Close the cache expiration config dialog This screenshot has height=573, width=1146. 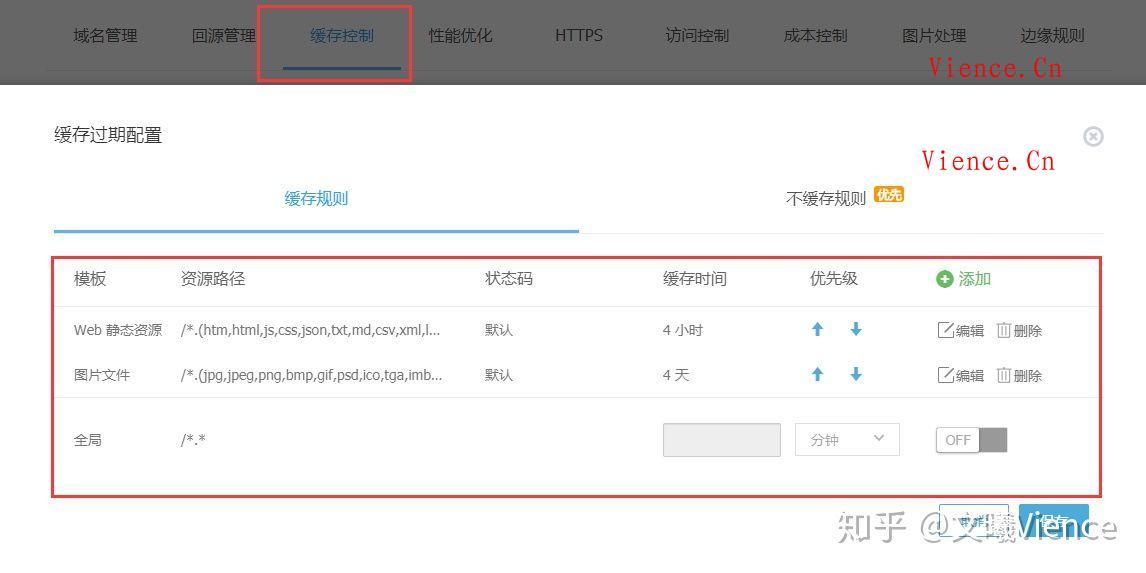coord(1093,136)
